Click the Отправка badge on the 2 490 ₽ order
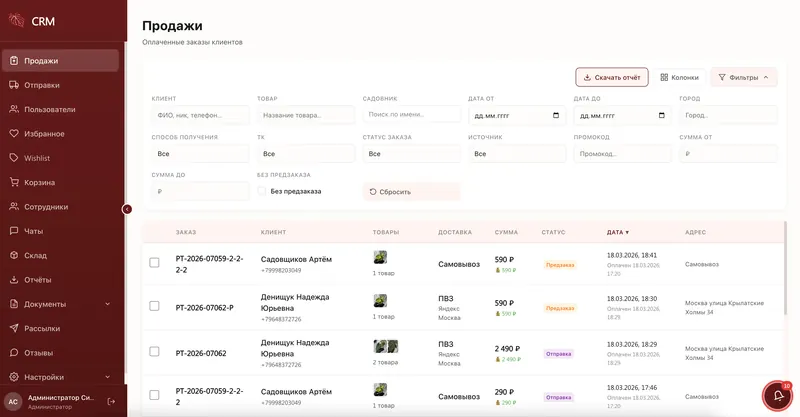The width and height of the screenshot is (800, 417). tap(558, 354)
